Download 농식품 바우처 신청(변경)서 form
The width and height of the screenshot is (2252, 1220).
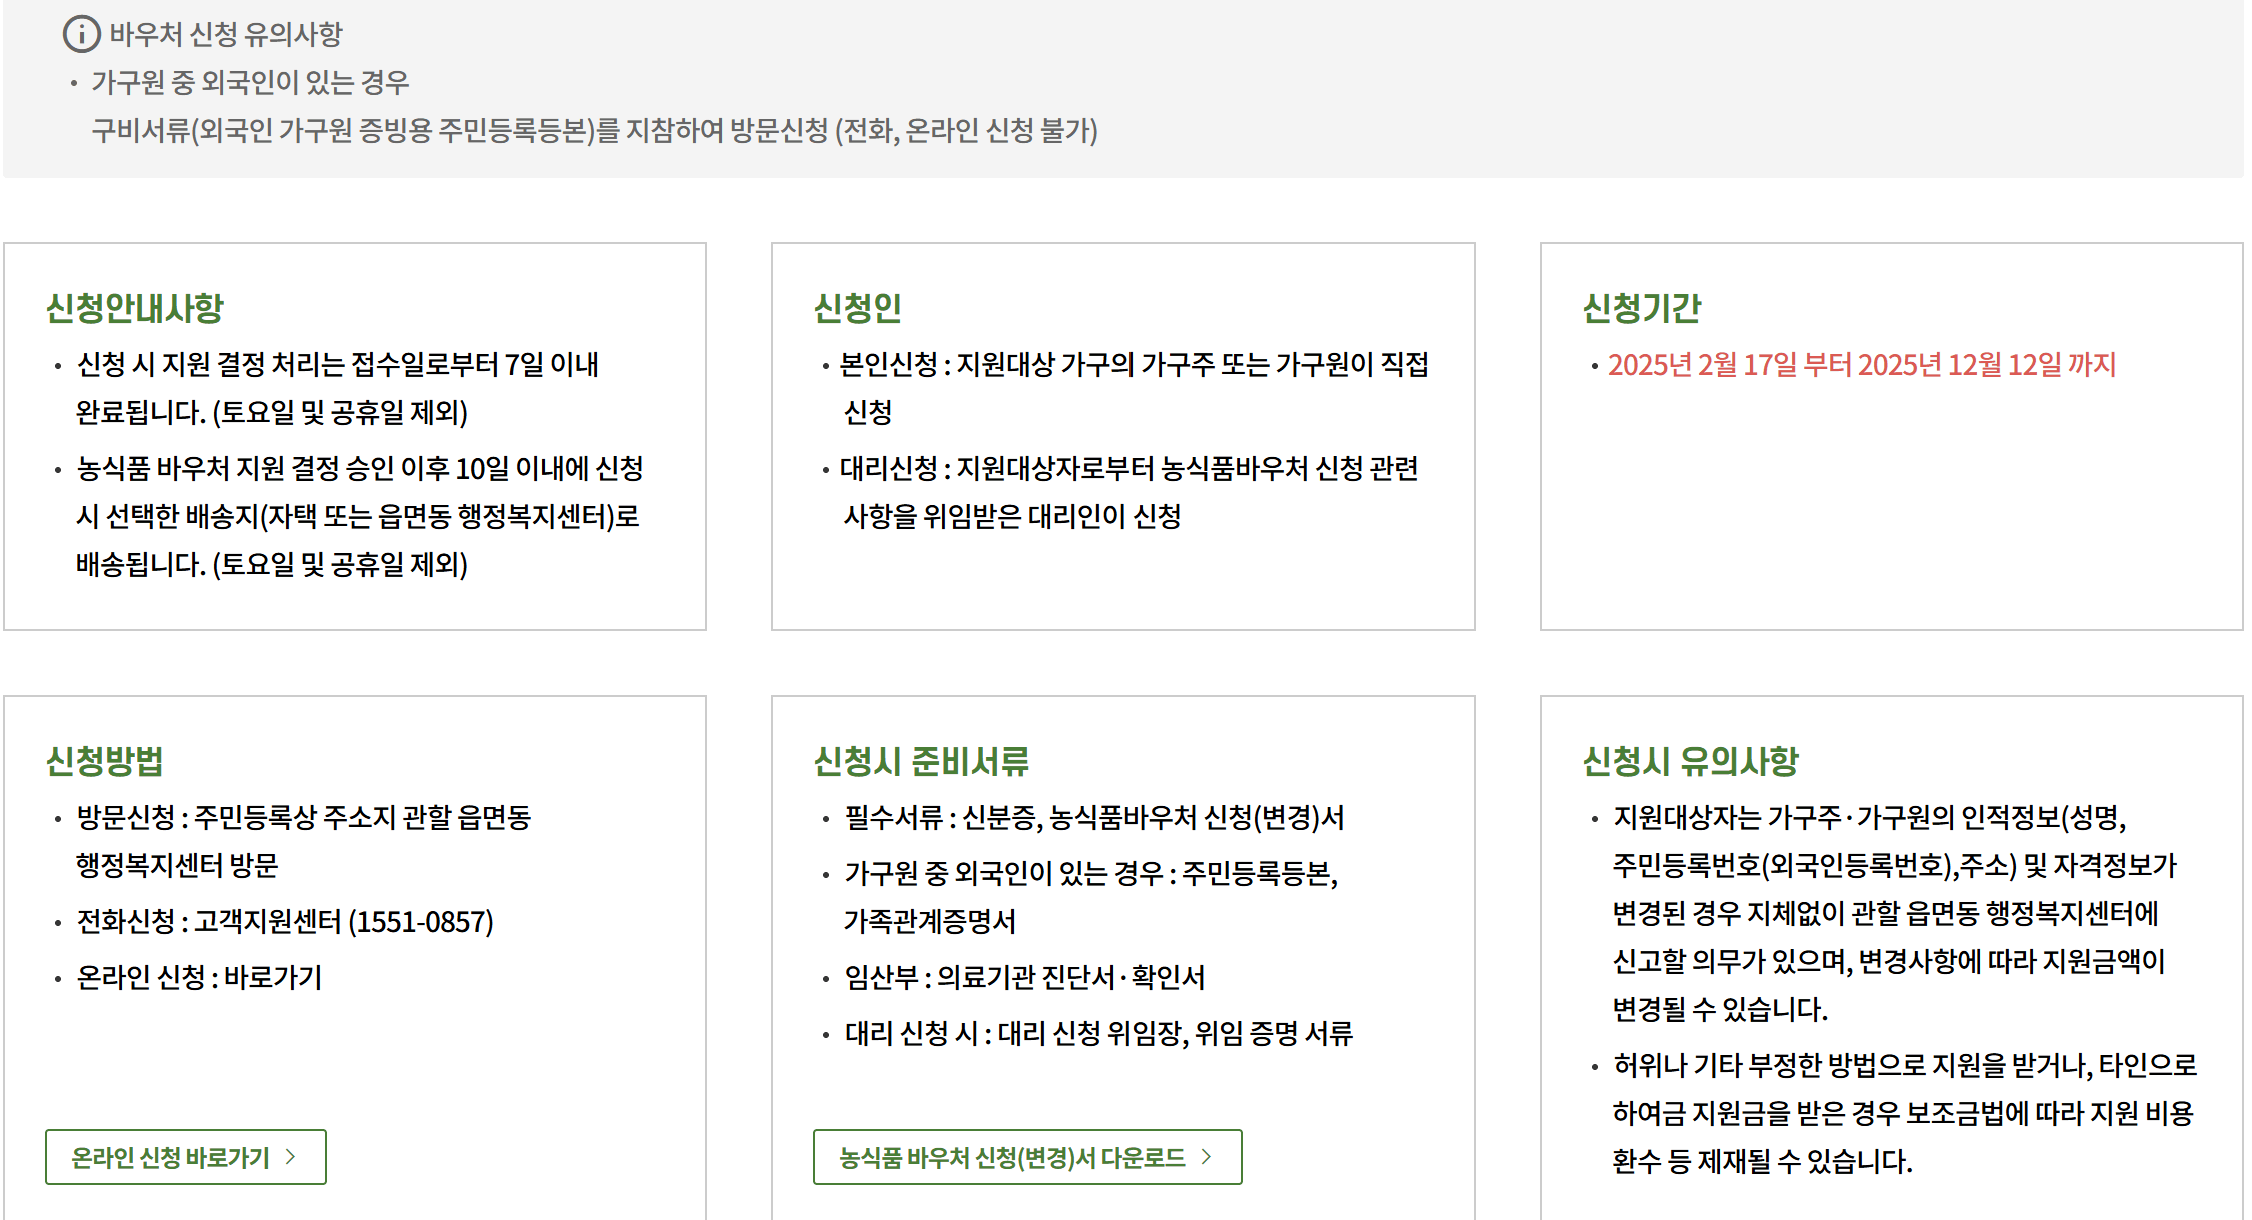click(x=1028, y=1157)
